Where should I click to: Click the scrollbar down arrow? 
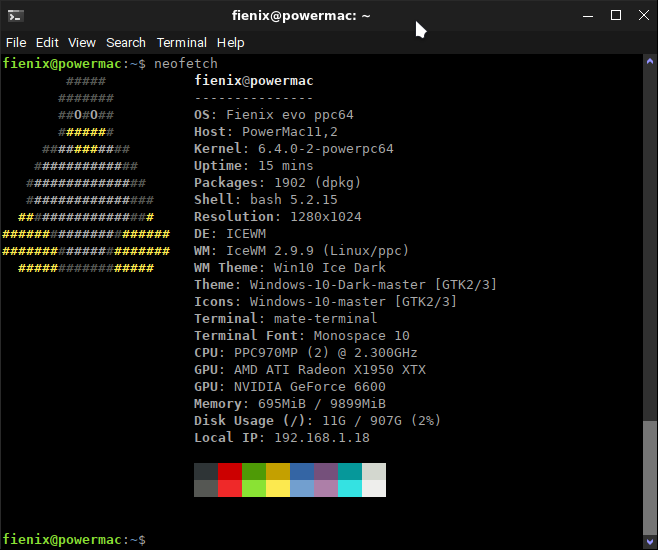pyautogui.click(x=650, y=542)
